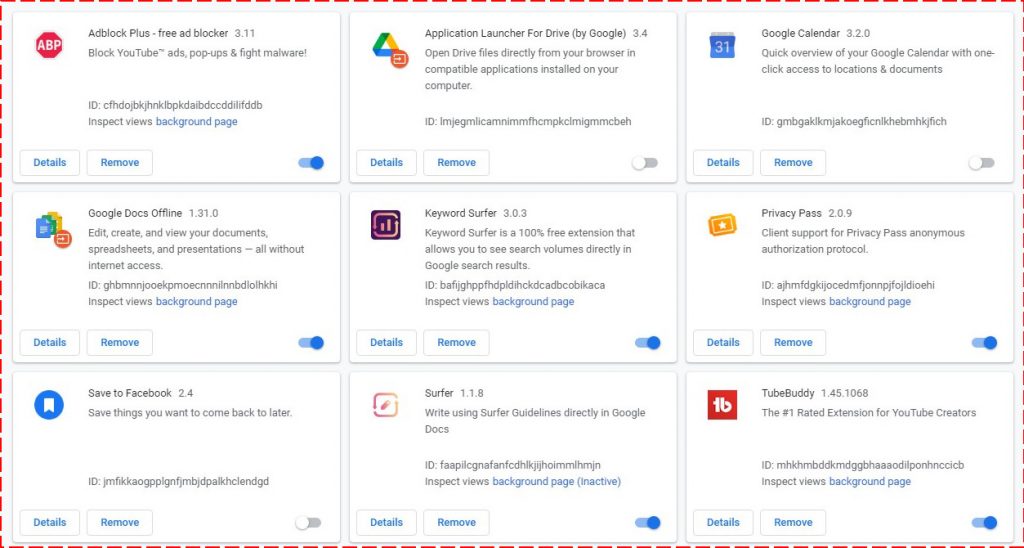Click the Privacy Pass ticket icon

click(722, 225)
